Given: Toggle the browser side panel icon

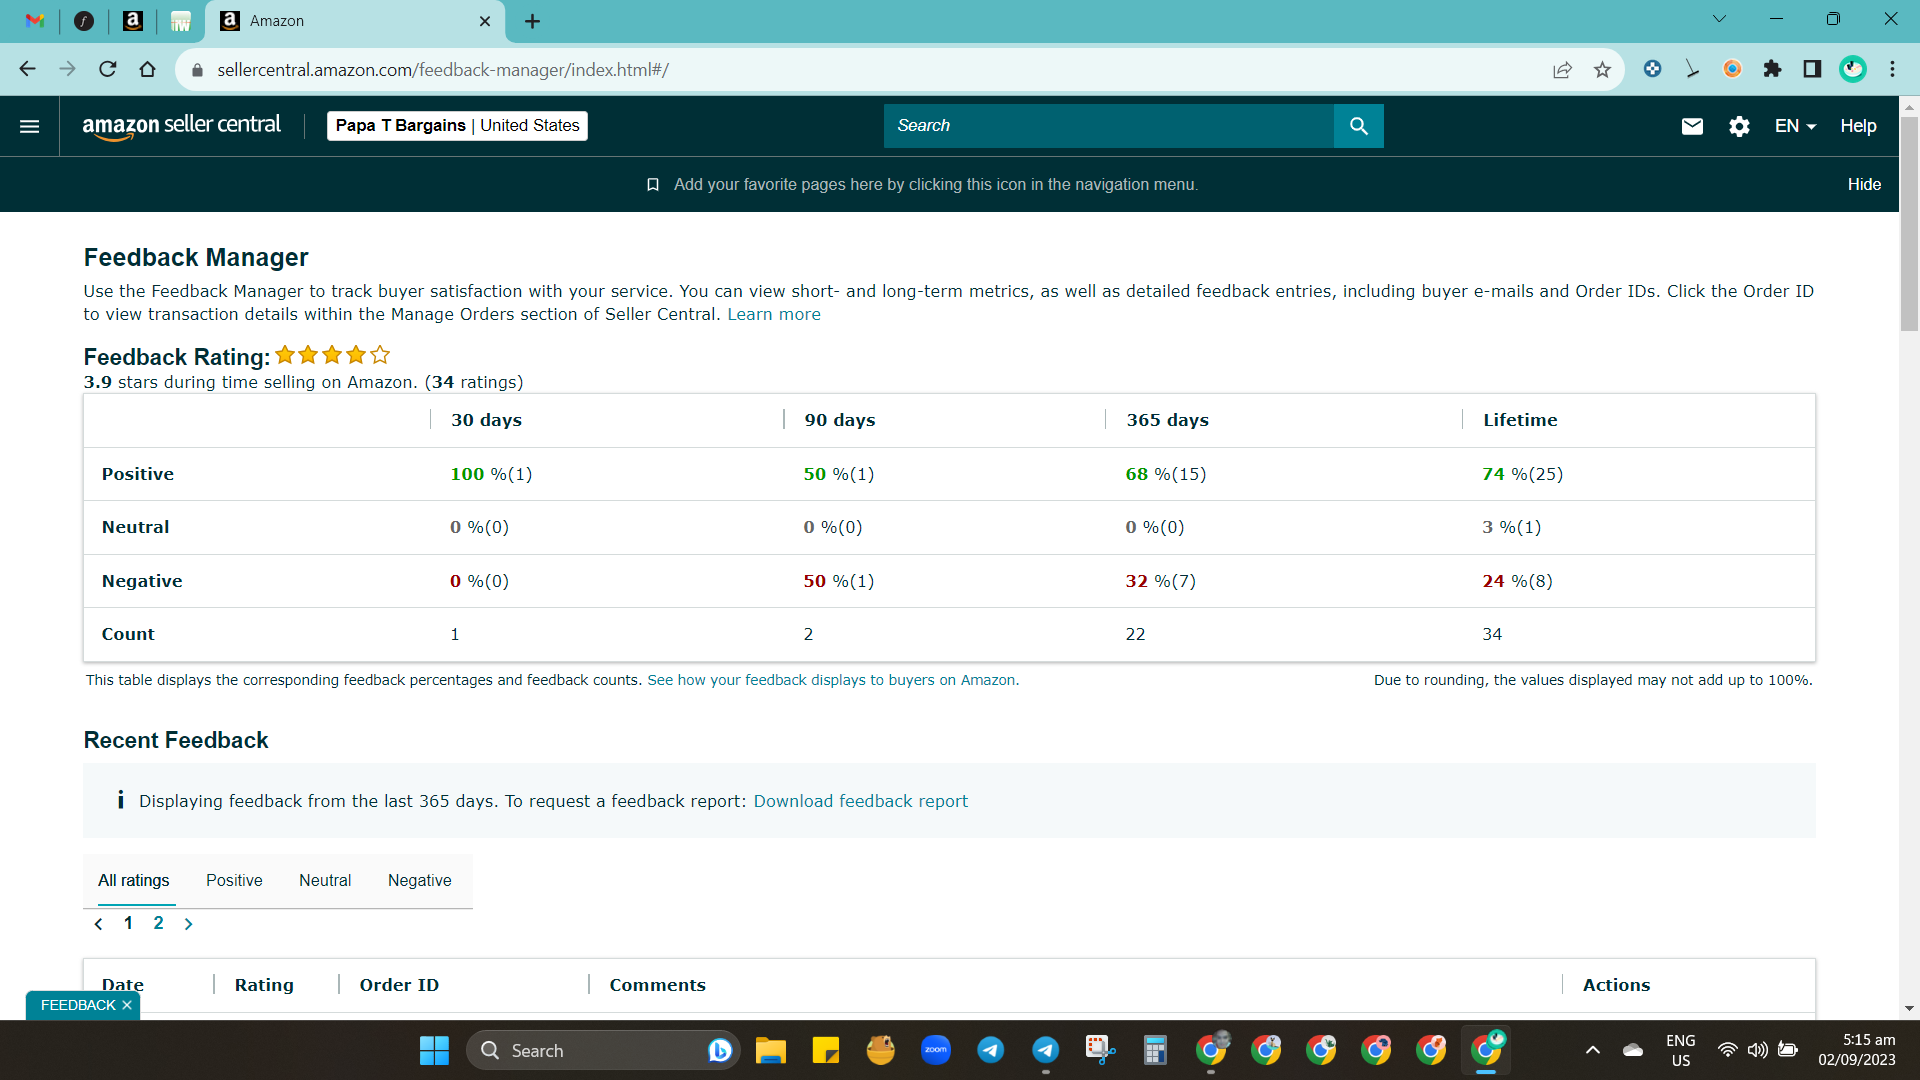Looking at the screenshot, I should (1812, 69).
